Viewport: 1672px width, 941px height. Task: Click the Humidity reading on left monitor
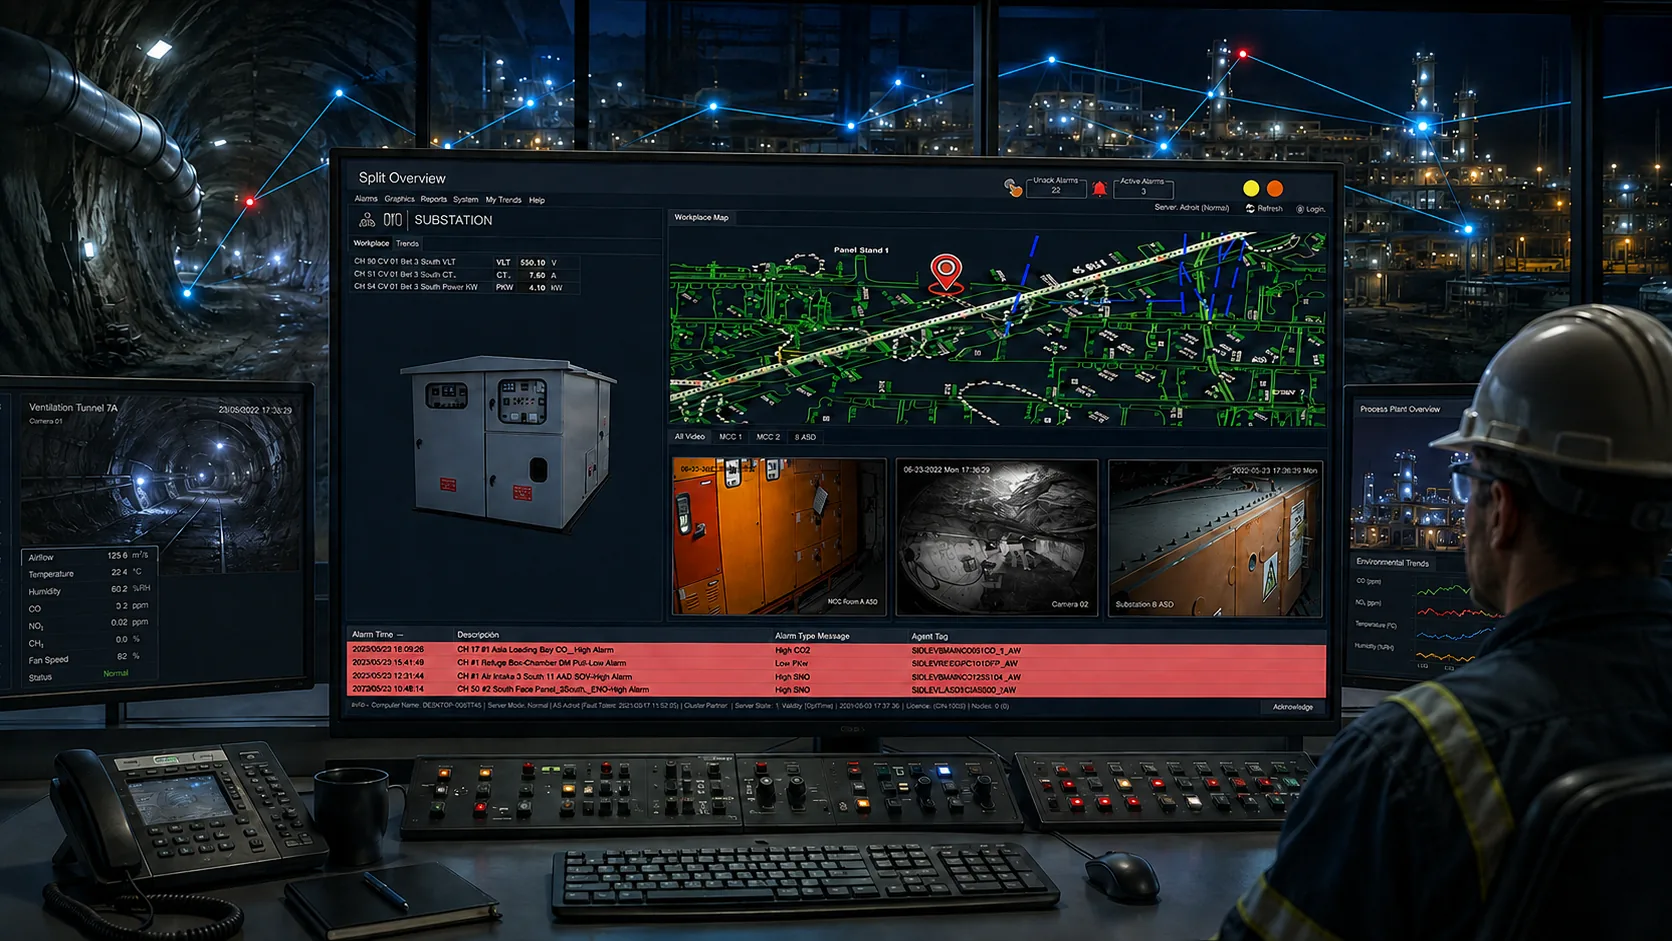tap(89, 590)
